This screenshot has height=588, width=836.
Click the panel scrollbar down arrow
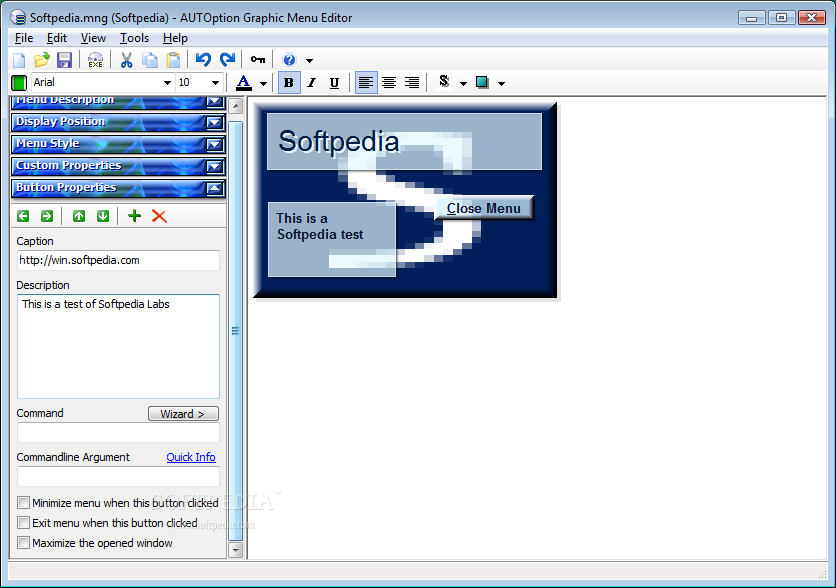(x=236, y=550)
